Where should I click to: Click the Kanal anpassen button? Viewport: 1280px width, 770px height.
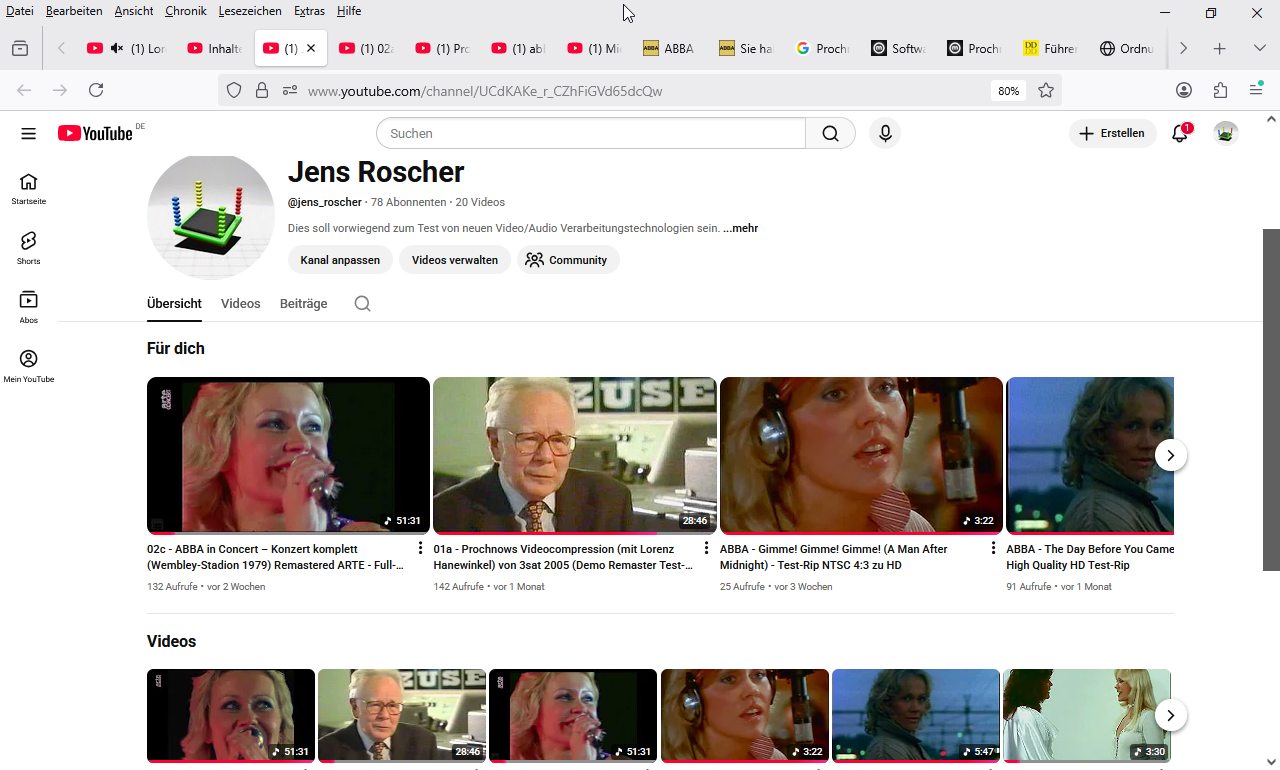[340, 260]
